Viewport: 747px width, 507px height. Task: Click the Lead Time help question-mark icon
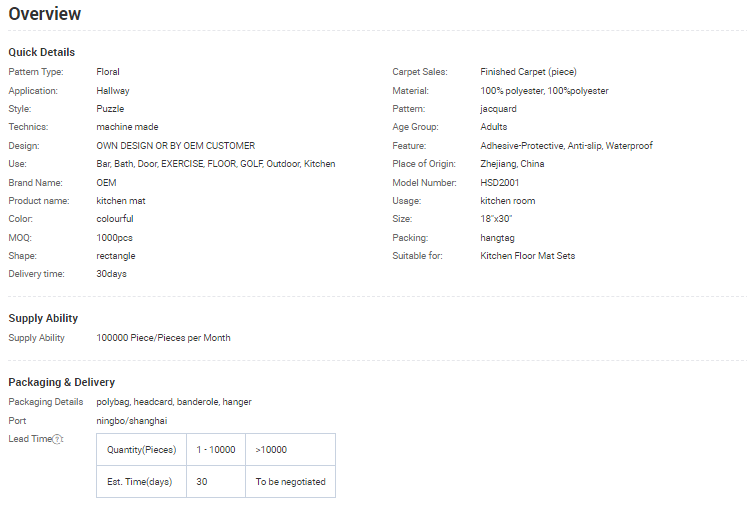58,439
